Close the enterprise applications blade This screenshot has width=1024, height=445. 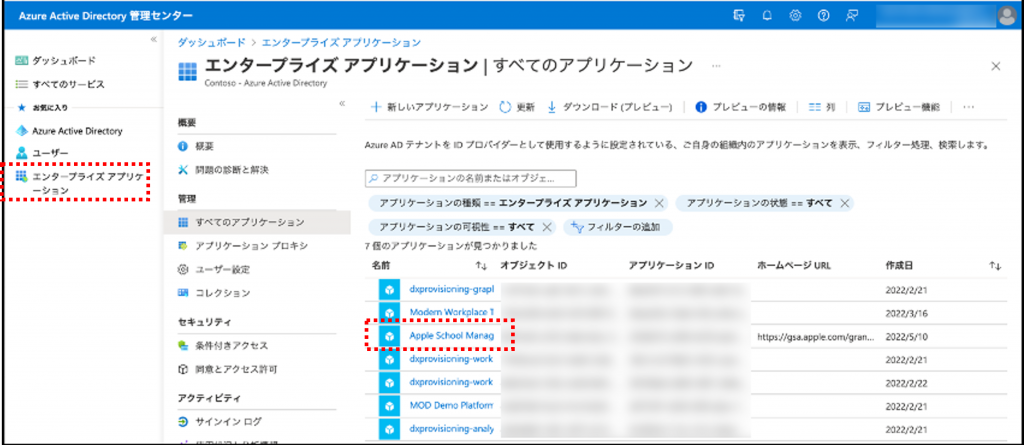click(996, 66)
